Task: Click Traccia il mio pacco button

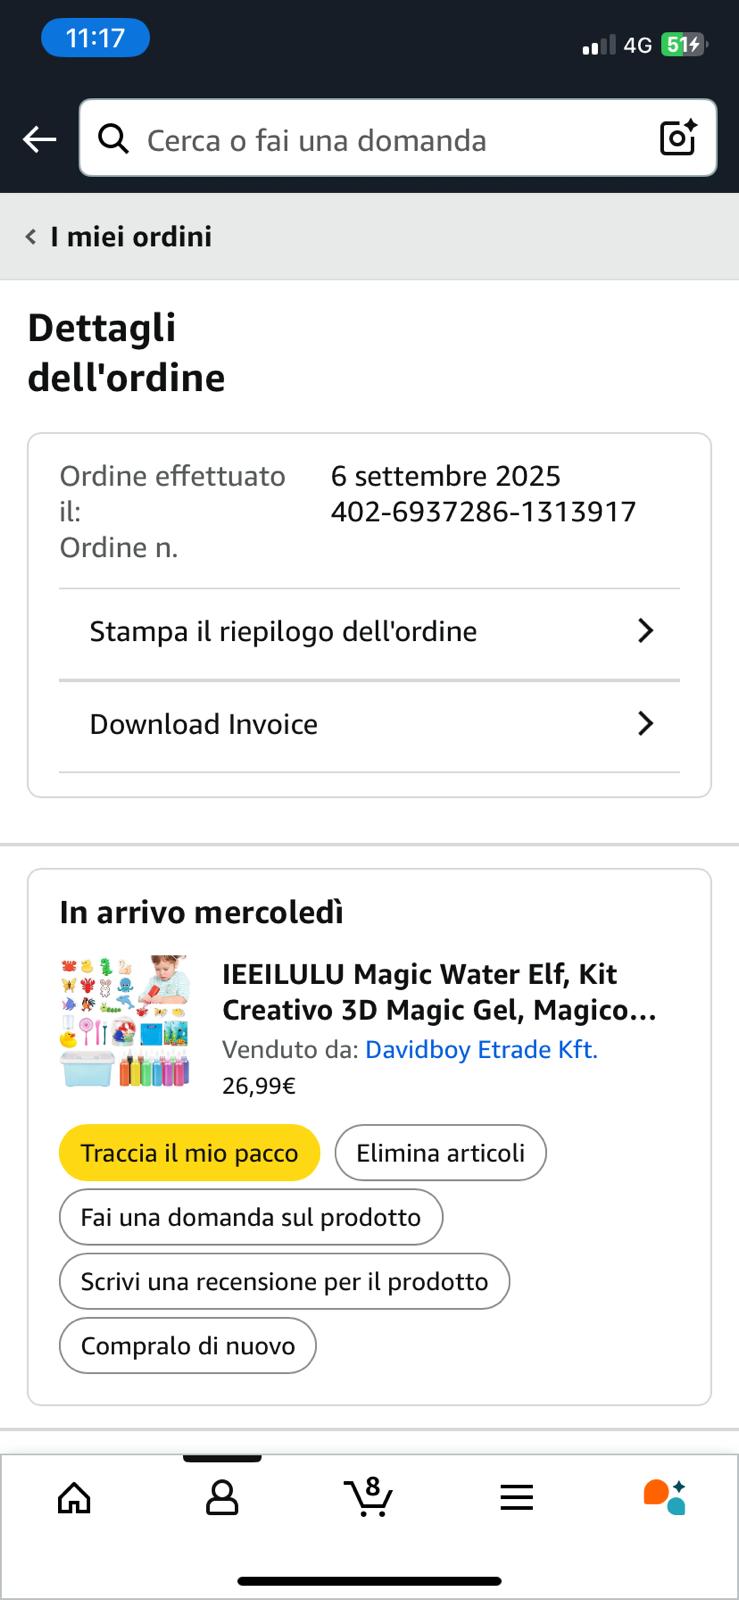Action: click(x=189, y=1153)
